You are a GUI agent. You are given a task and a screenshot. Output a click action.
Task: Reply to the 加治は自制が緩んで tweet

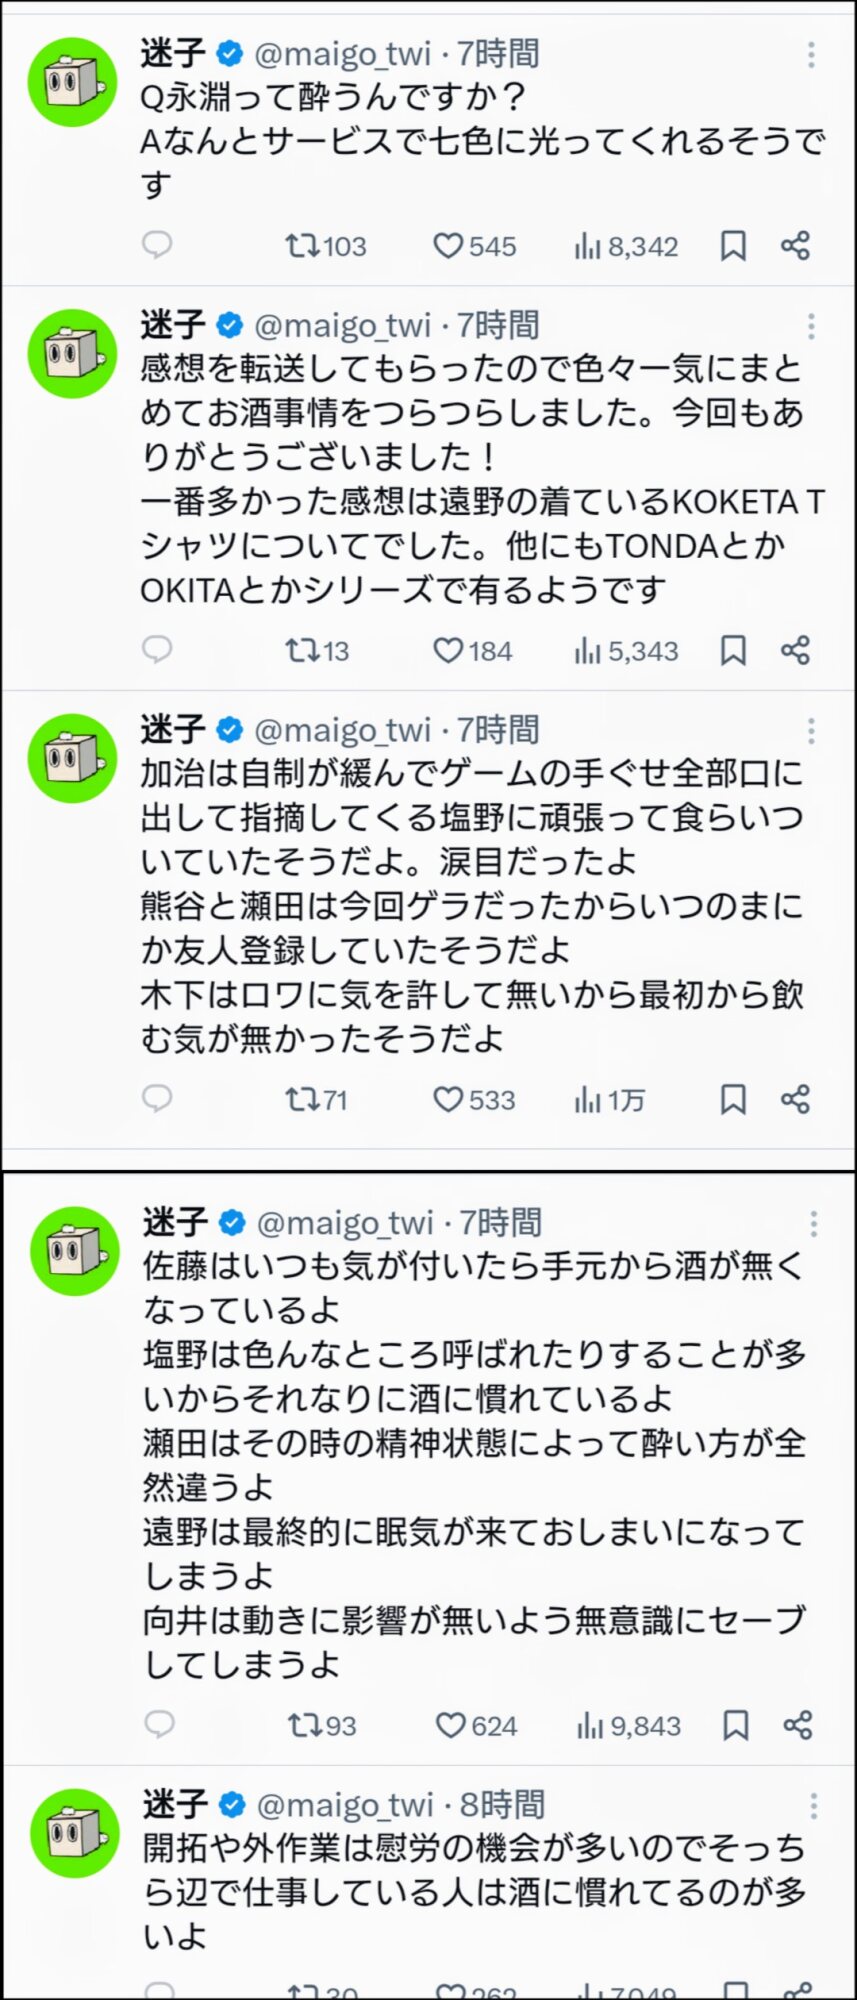coord(157,1099)
